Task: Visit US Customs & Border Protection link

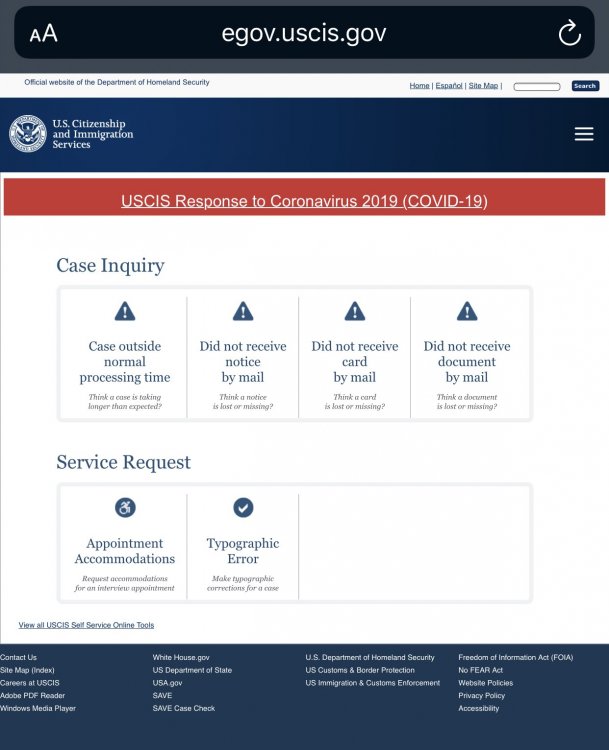Action: (360, 670)
